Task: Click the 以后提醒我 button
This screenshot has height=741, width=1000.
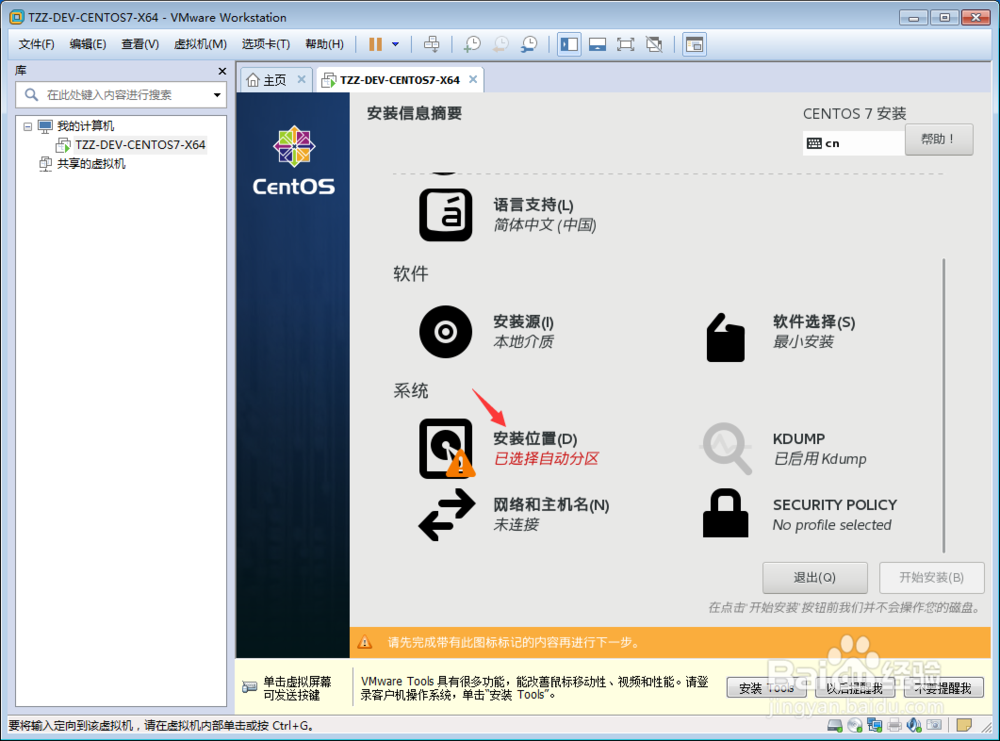Action: (855, 688)
